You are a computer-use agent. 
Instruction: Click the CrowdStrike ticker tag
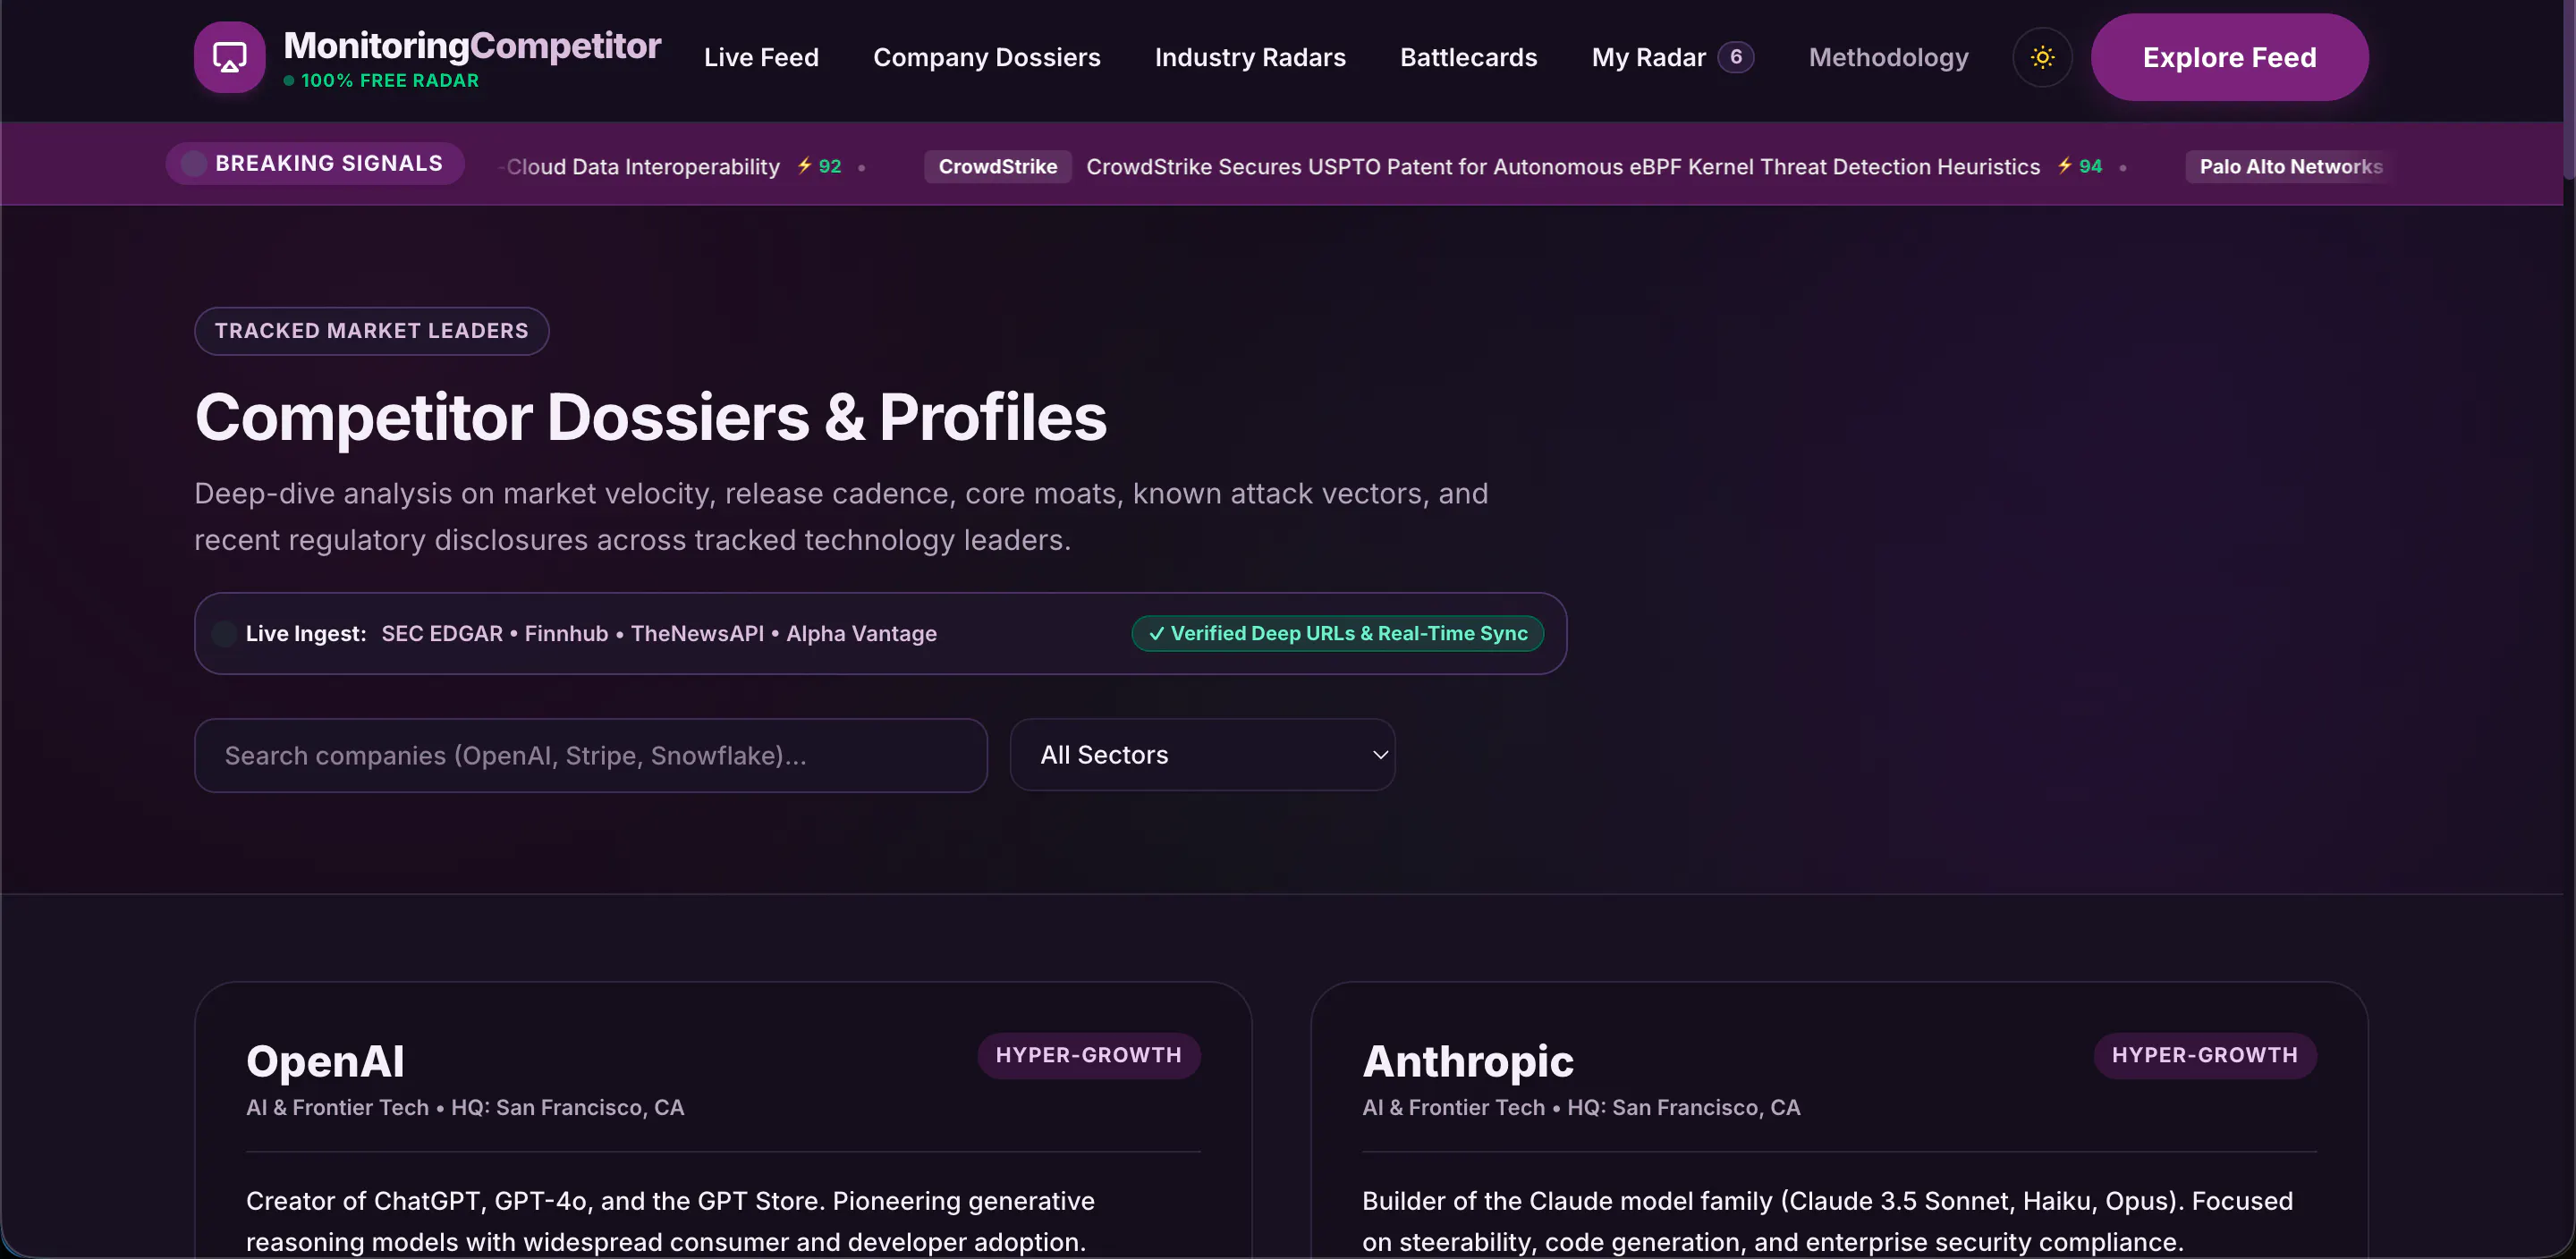(997, 166)
